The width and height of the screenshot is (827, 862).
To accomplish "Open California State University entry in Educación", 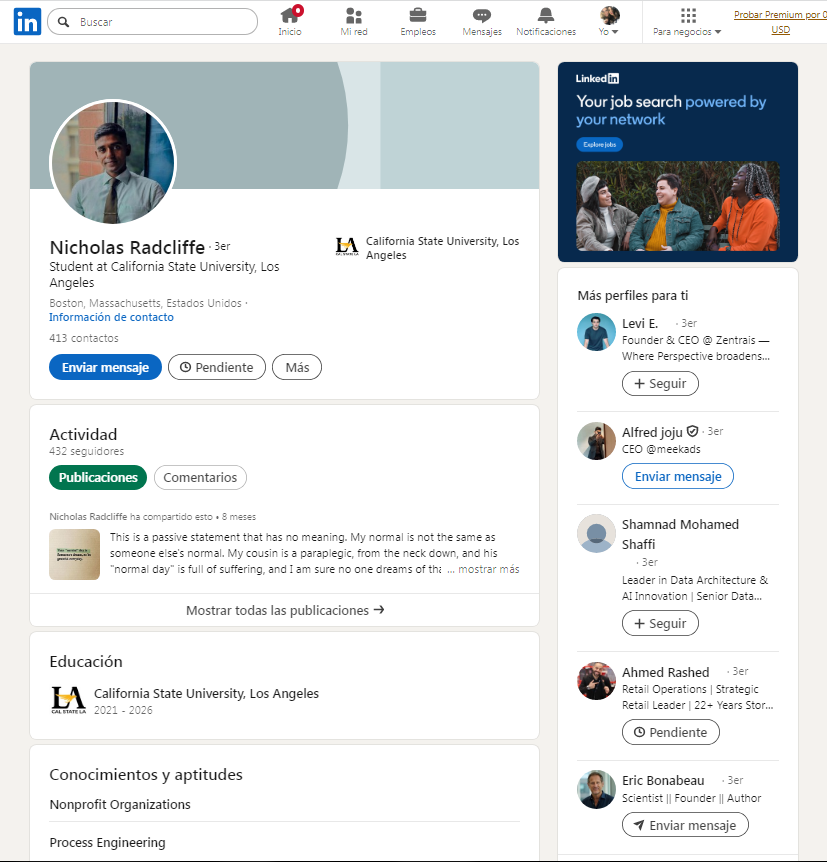I will (206, 694).
